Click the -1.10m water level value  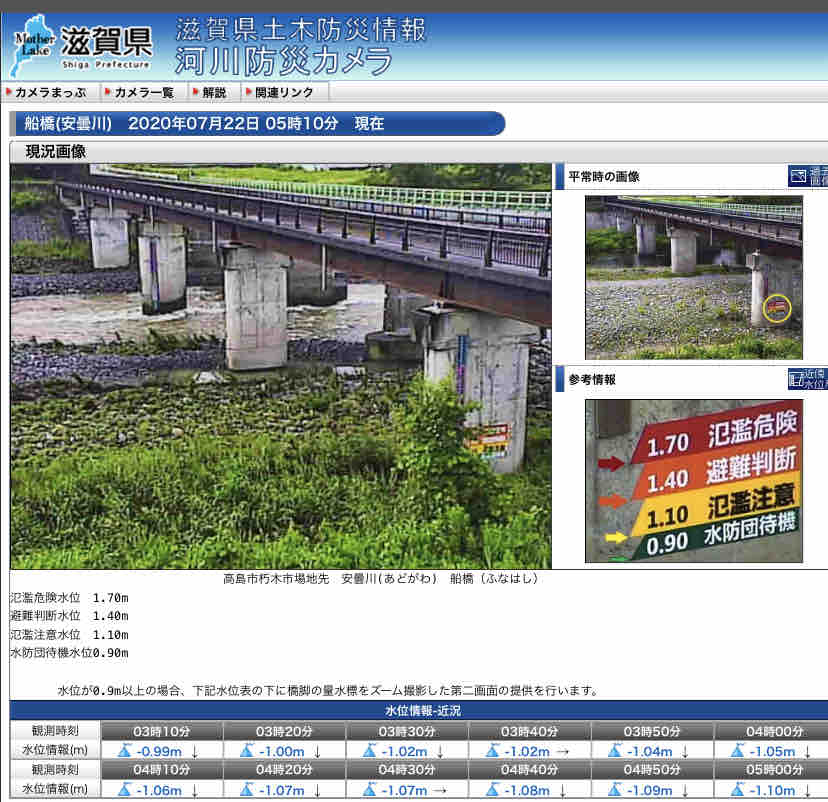coord(771,790)
